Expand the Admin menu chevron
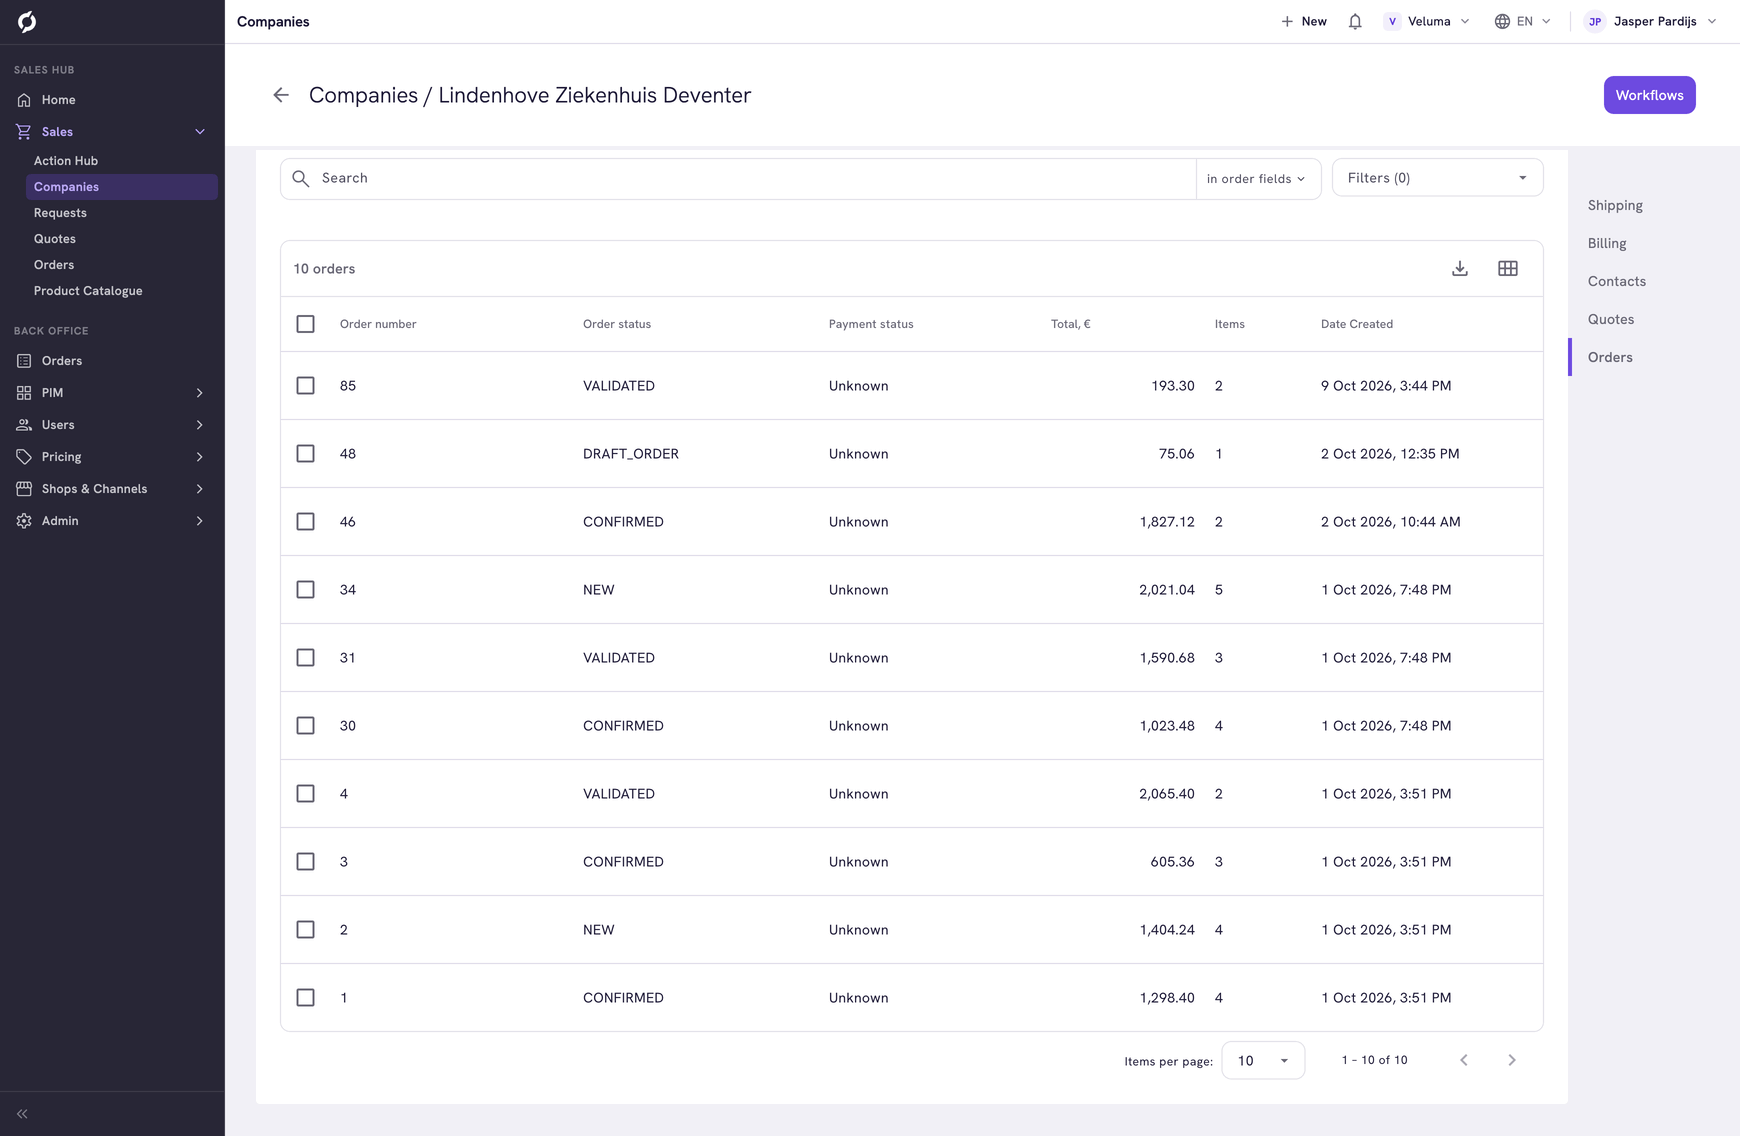Viewport: 1740px width, 1136px height. click(200, 521)
